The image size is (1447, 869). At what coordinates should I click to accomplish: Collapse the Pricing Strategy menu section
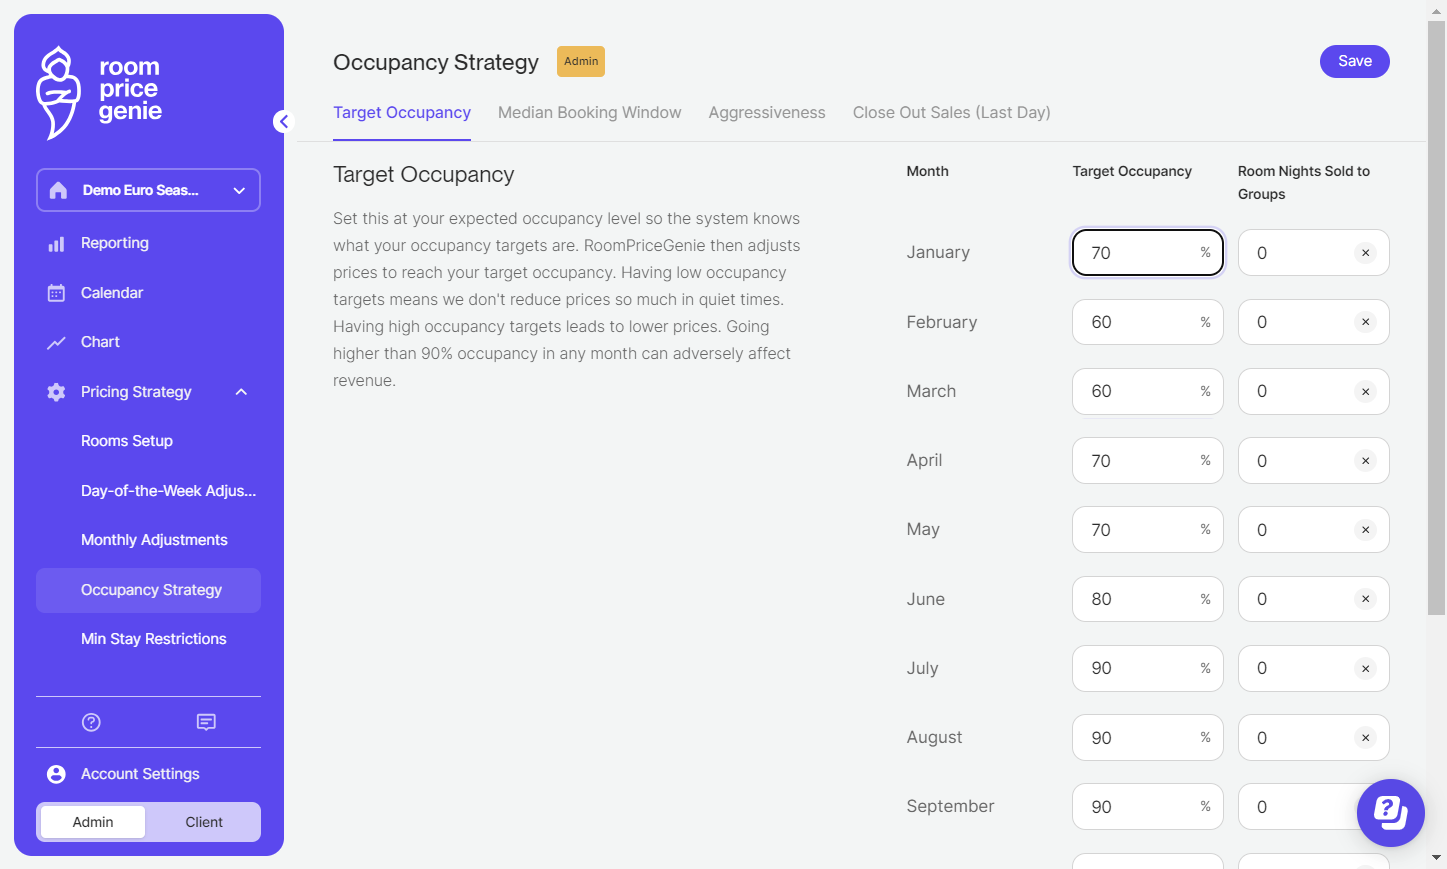tap(241, 392)
